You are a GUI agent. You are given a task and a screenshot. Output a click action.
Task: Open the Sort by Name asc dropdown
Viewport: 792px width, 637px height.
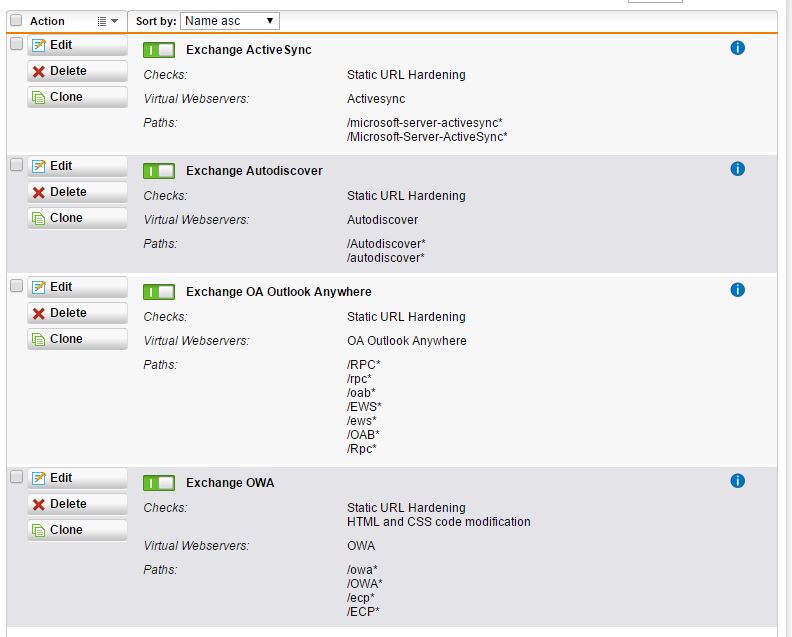[230, 21]
